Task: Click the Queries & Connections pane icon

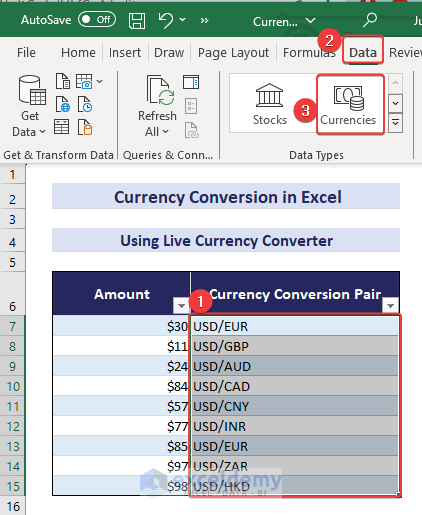Action: point(191,82)
